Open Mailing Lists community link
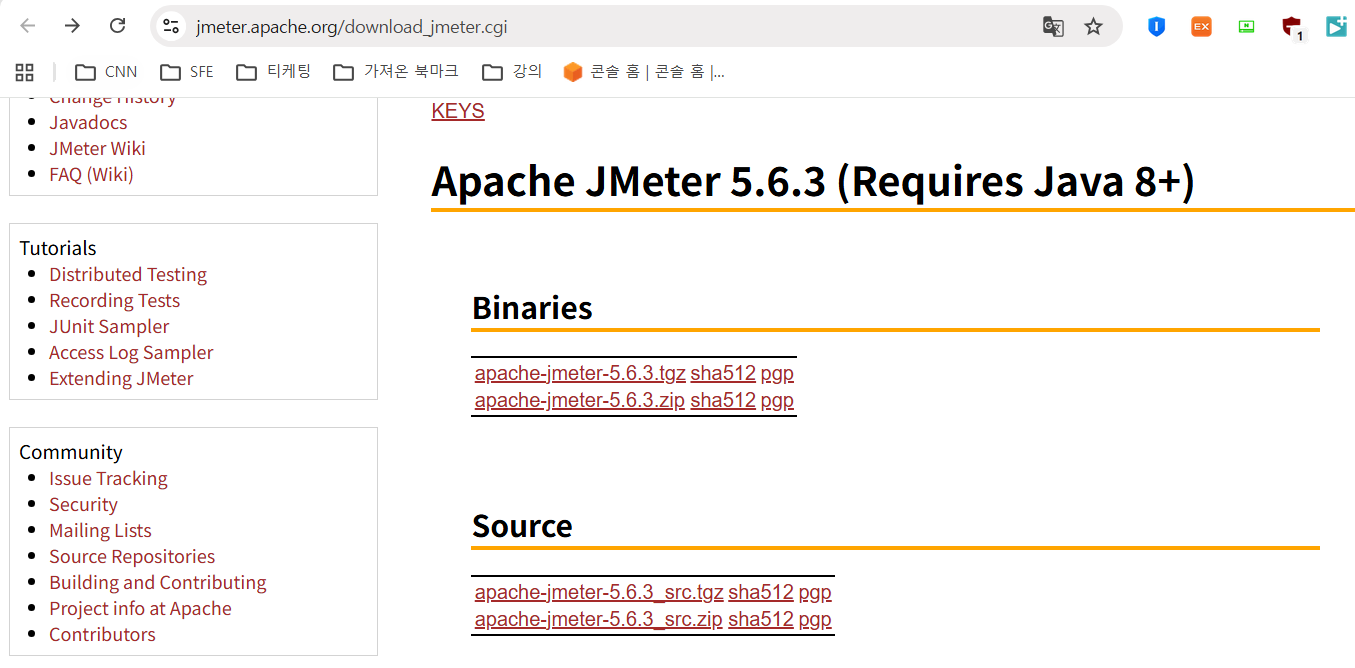This screenshot has height=668, width=1355. click(100, 530)
